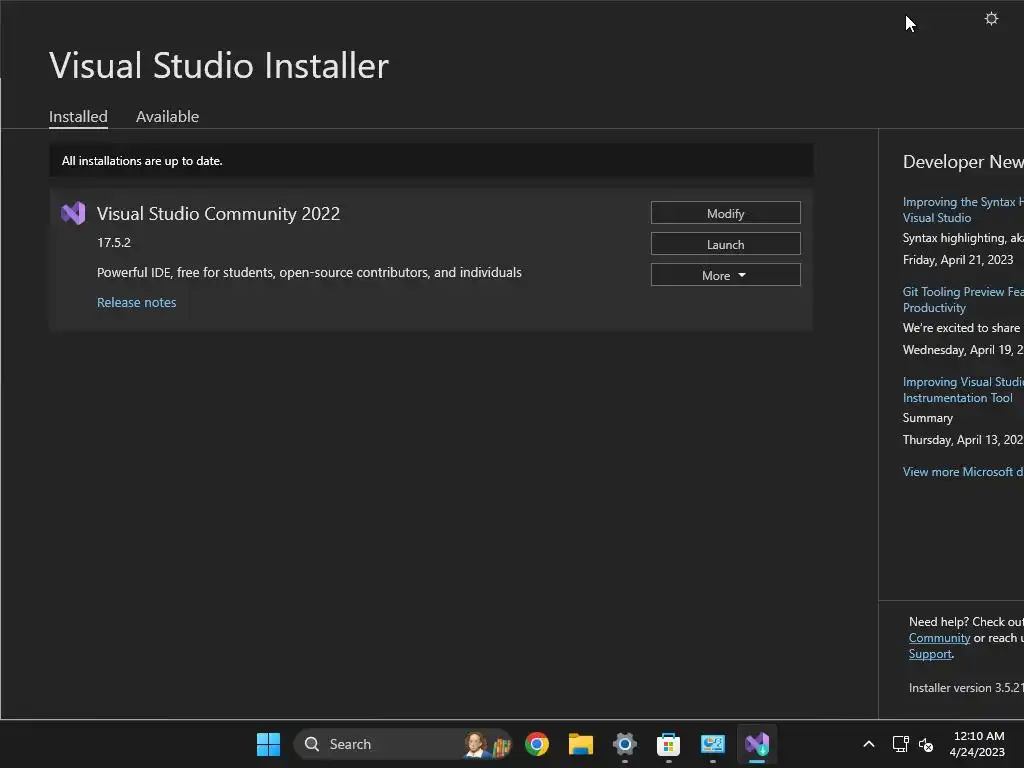Switch to the Installed tab
The height and width of the screenshot is (768, 1024).
(x=78, y=117)
